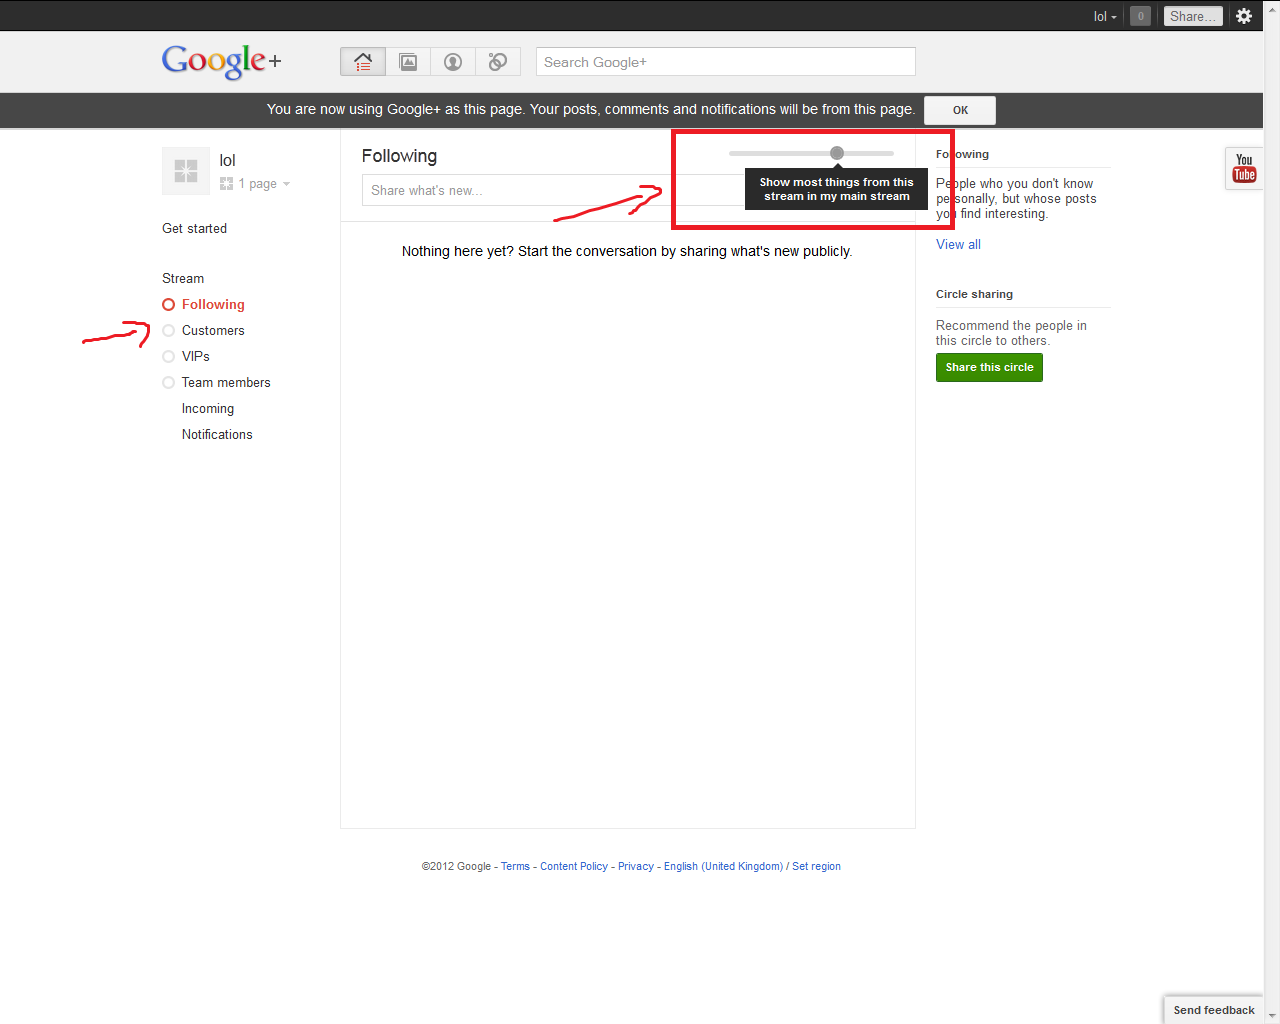
Task: Focus the Search Google+ field
Action: pos(726,62)
